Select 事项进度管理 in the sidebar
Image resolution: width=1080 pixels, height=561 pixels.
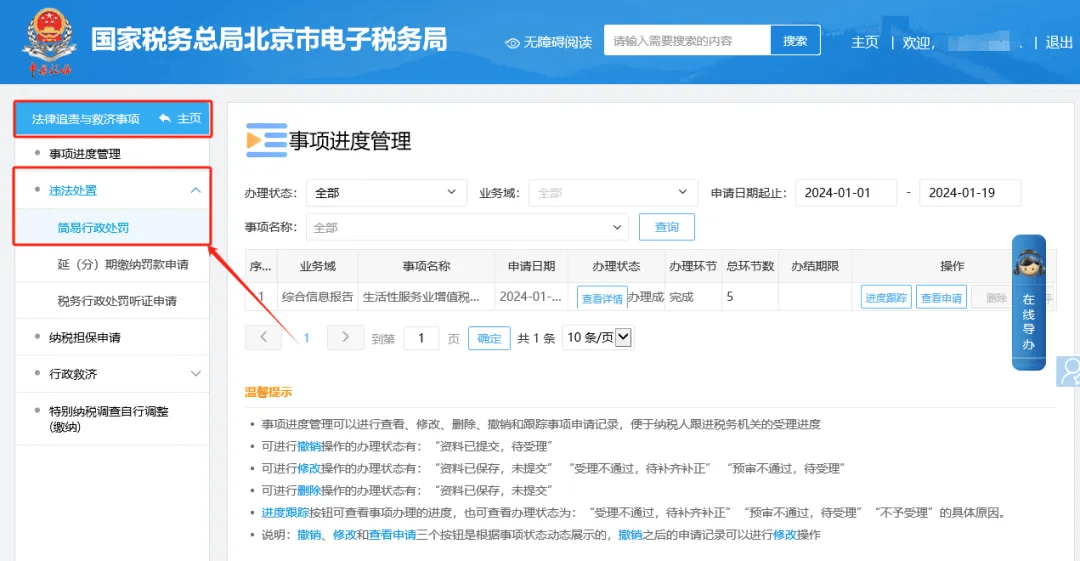coord(85,154)
